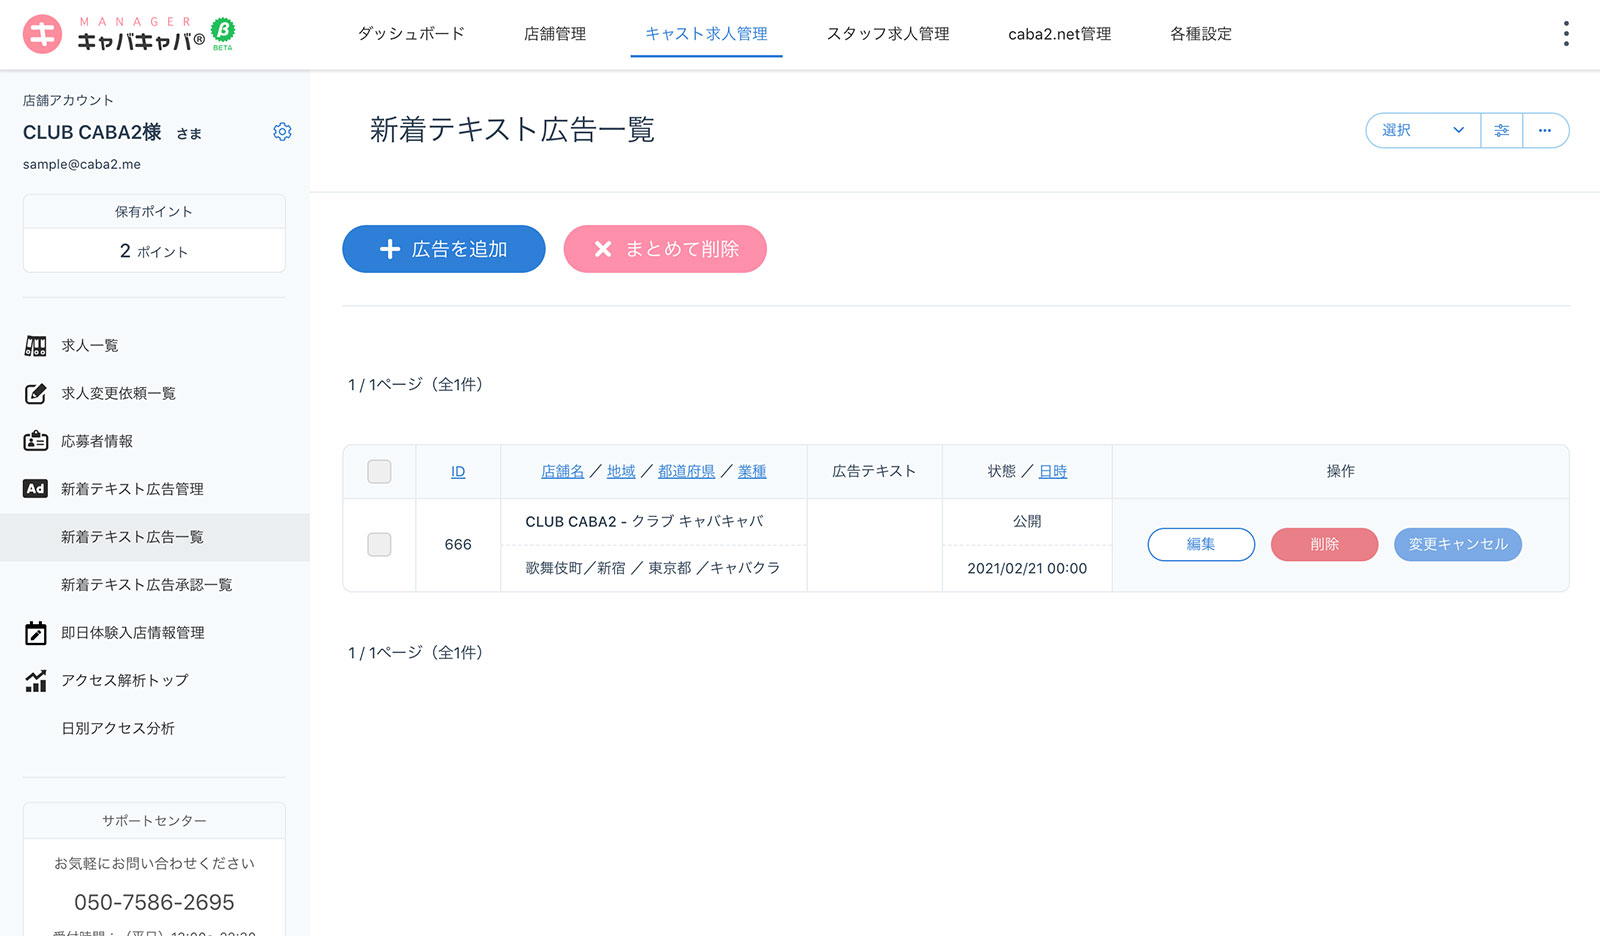
Task: Click the アクセス解析トップ chart icon
Action: pyautogui.click(x=36, y=681)
